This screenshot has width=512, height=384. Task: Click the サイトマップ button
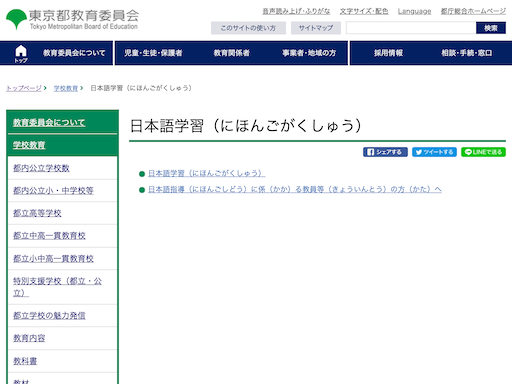316,28
